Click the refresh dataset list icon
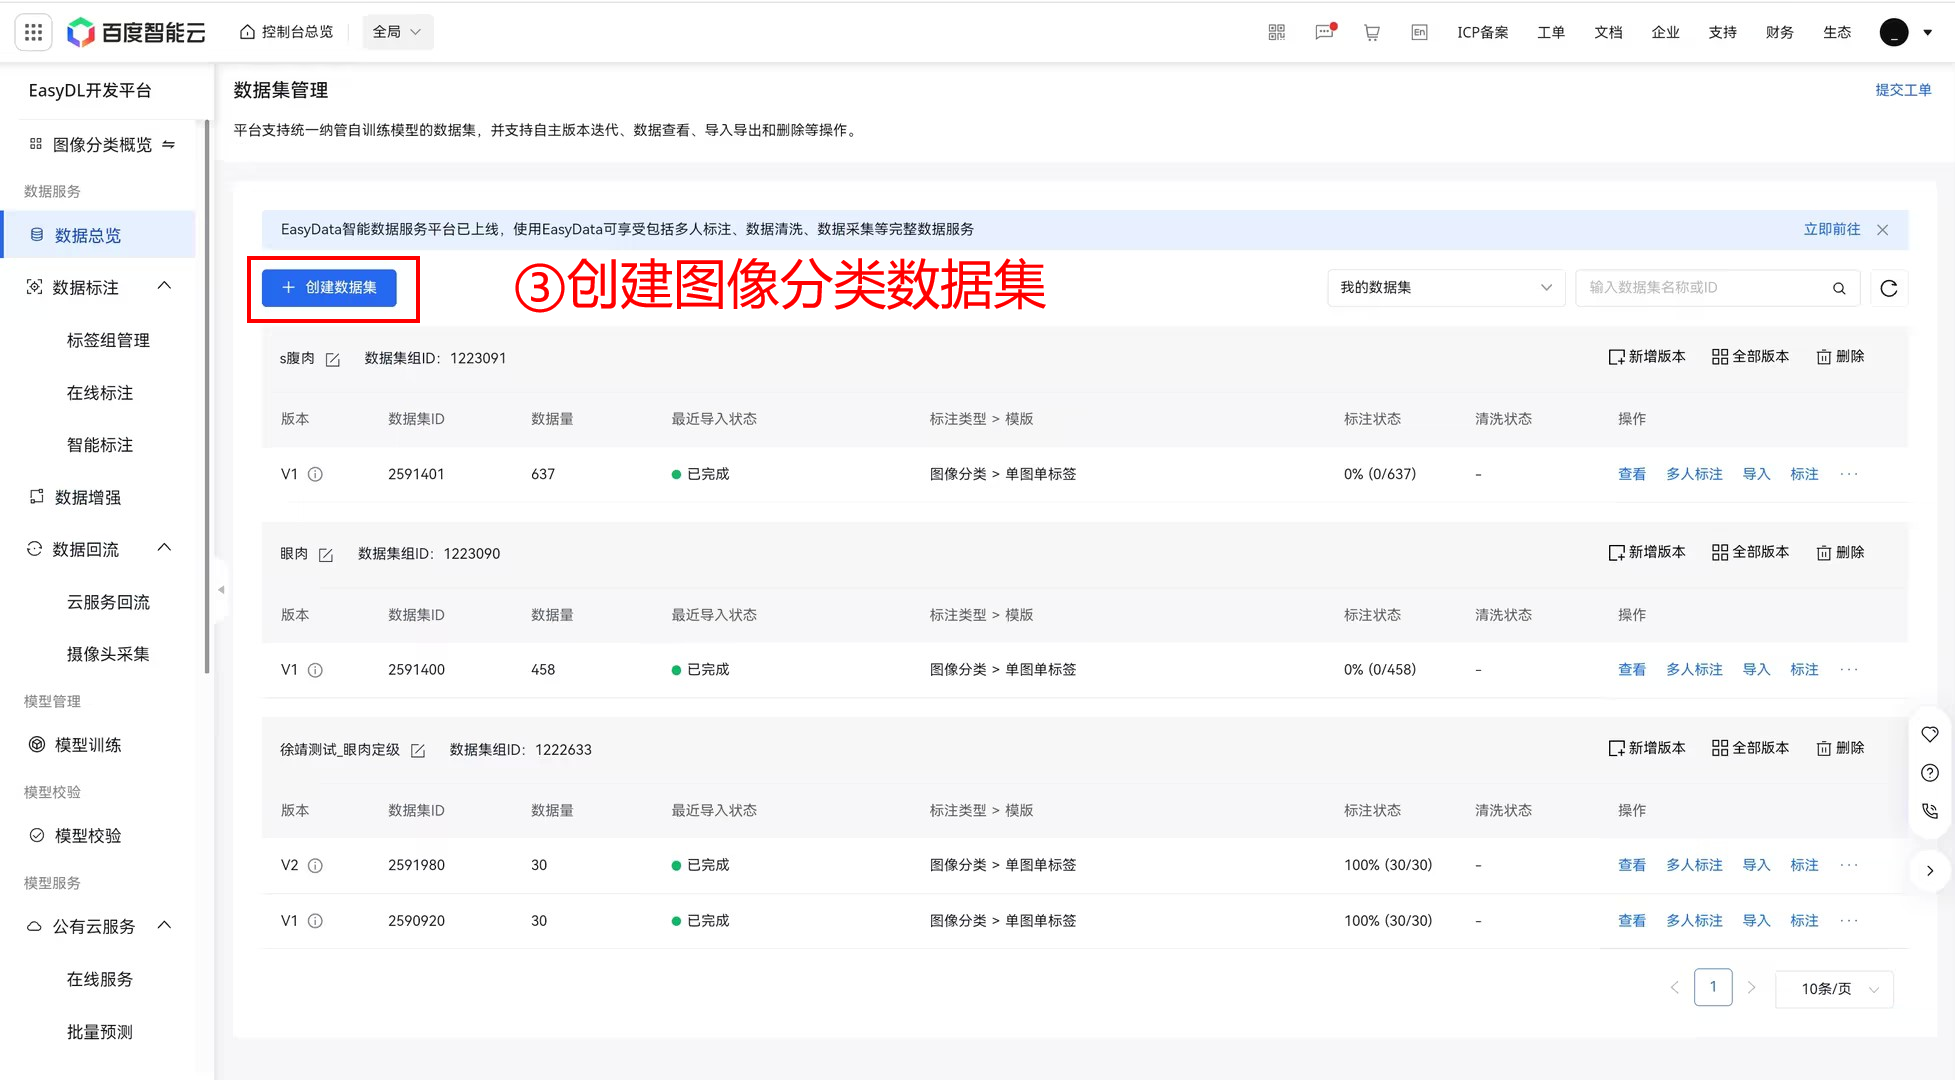Screen dimensions: 1956x1080 point(1888,288)
